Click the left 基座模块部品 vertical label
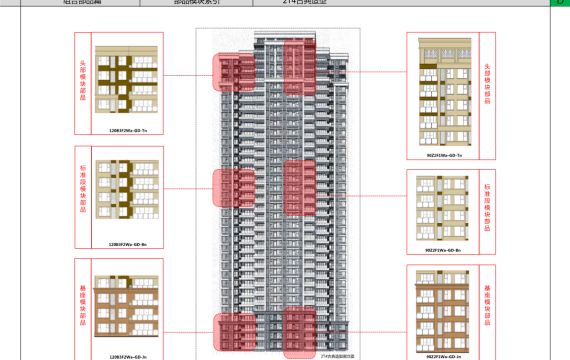This screenshot has height=360, width=570. (83, 305)
